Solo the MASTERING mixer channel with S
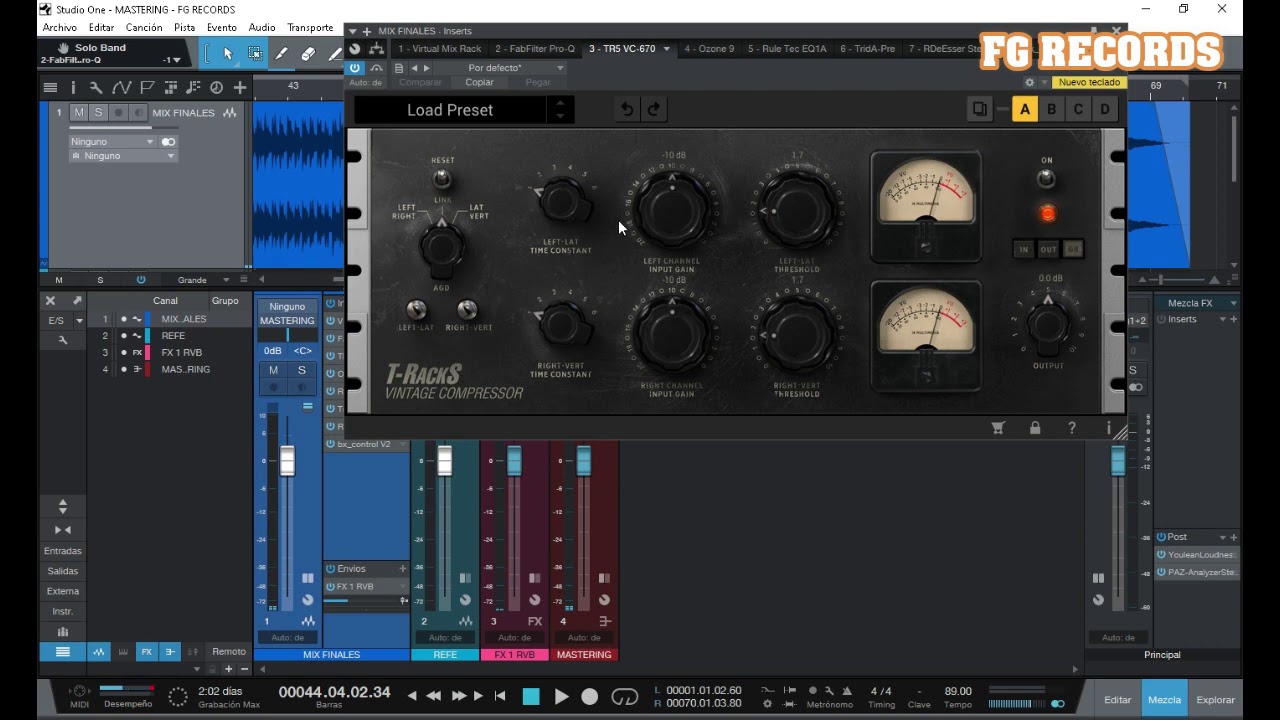Viewport: 1280px width, 720px height. point(301,370)
